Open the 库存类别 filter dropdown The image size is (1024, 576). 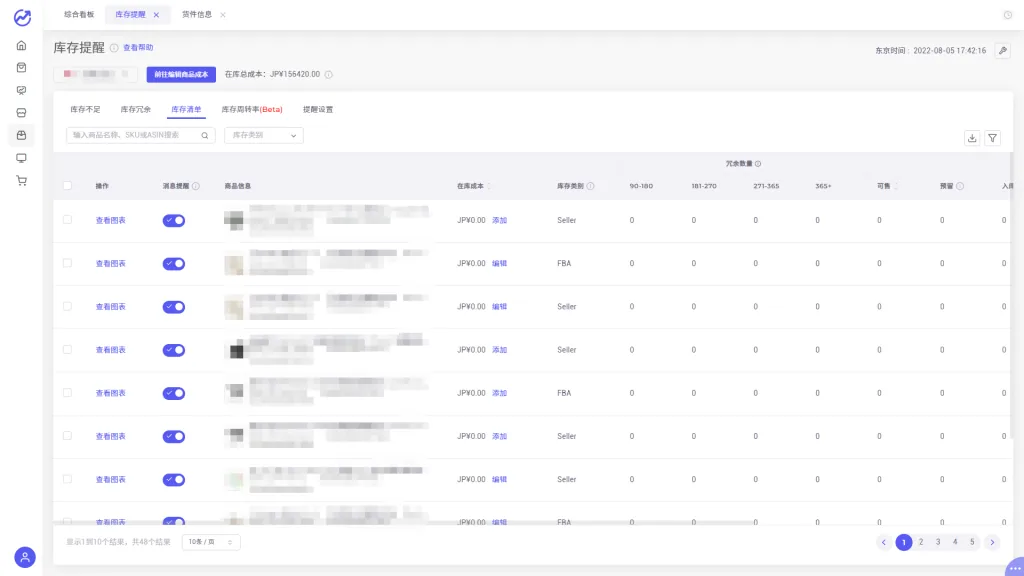pyautogui.click(x=264, y=135)
